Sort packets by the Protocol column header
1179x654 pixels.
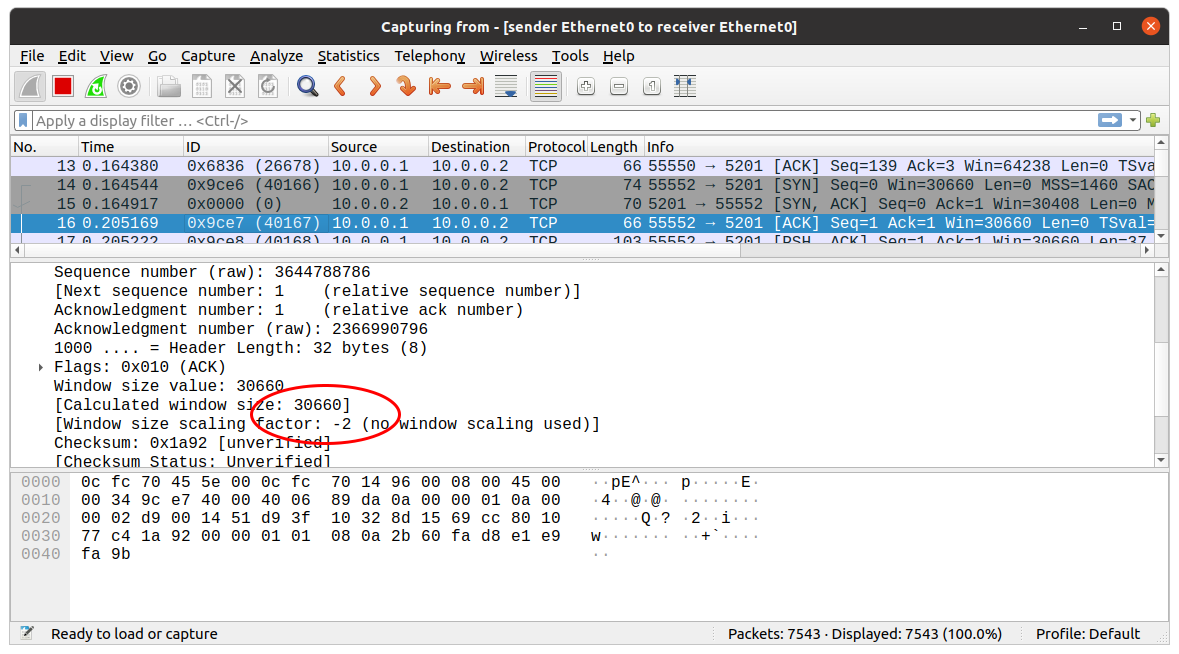coord(556,147)
